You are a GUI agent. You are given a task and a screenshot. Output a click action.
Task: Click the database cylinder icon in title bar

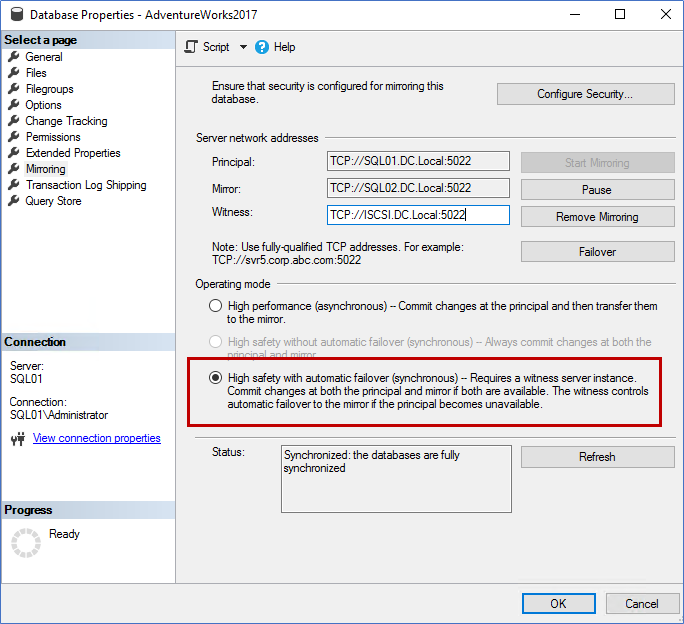(17, 14)
